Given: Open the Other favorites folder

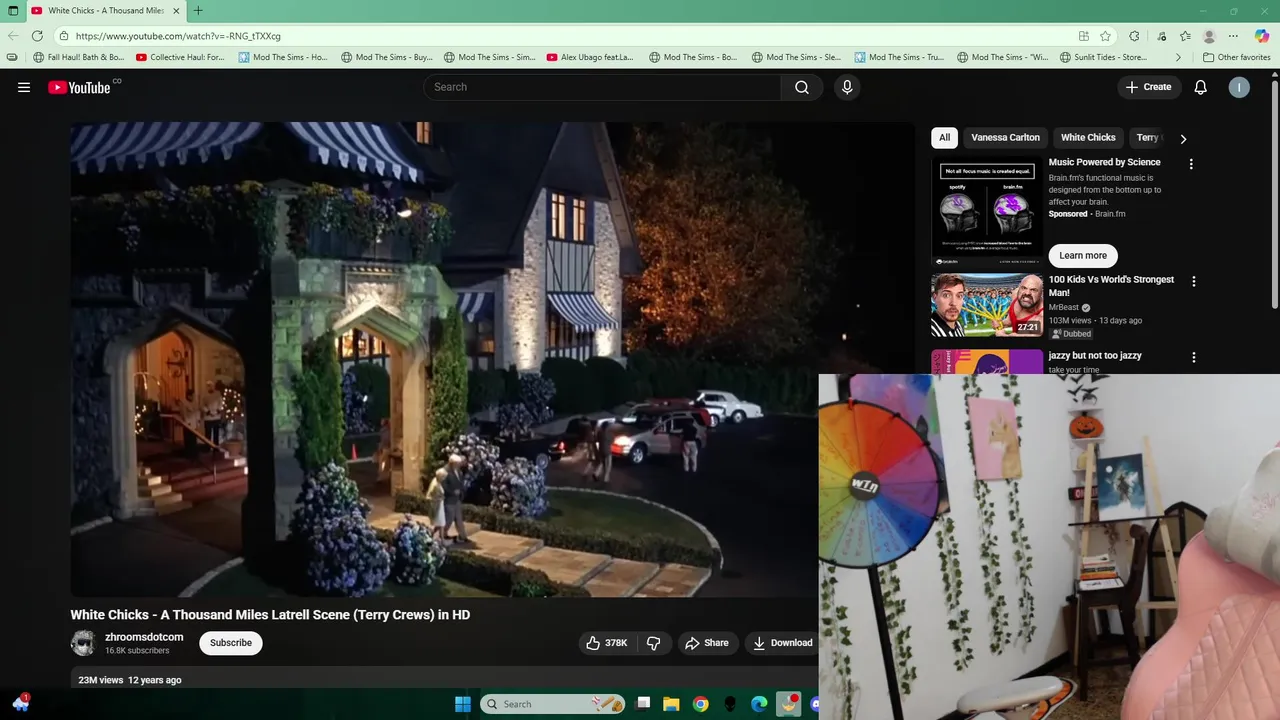Looking at the screenshot, I should 1237,58.
